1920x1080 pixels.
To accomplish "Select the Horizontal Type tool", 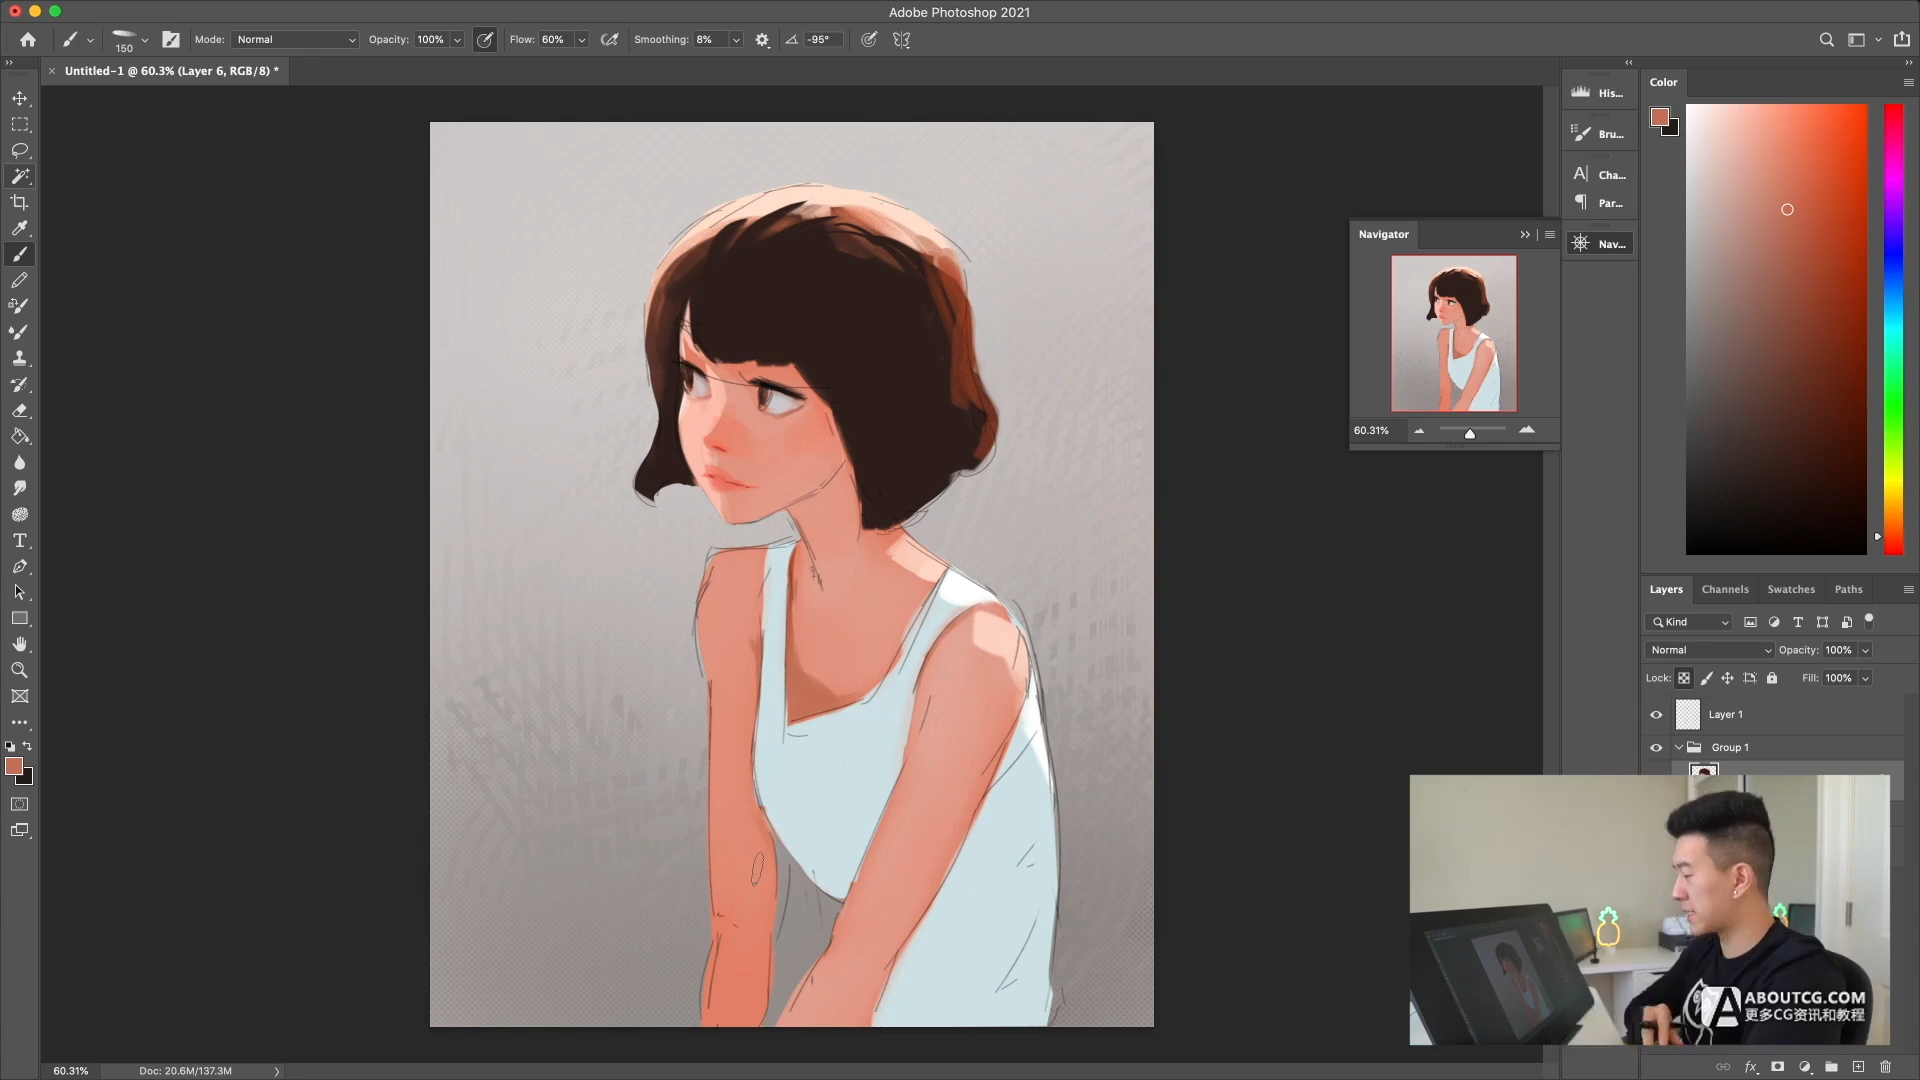I will (x=19, y=540).
